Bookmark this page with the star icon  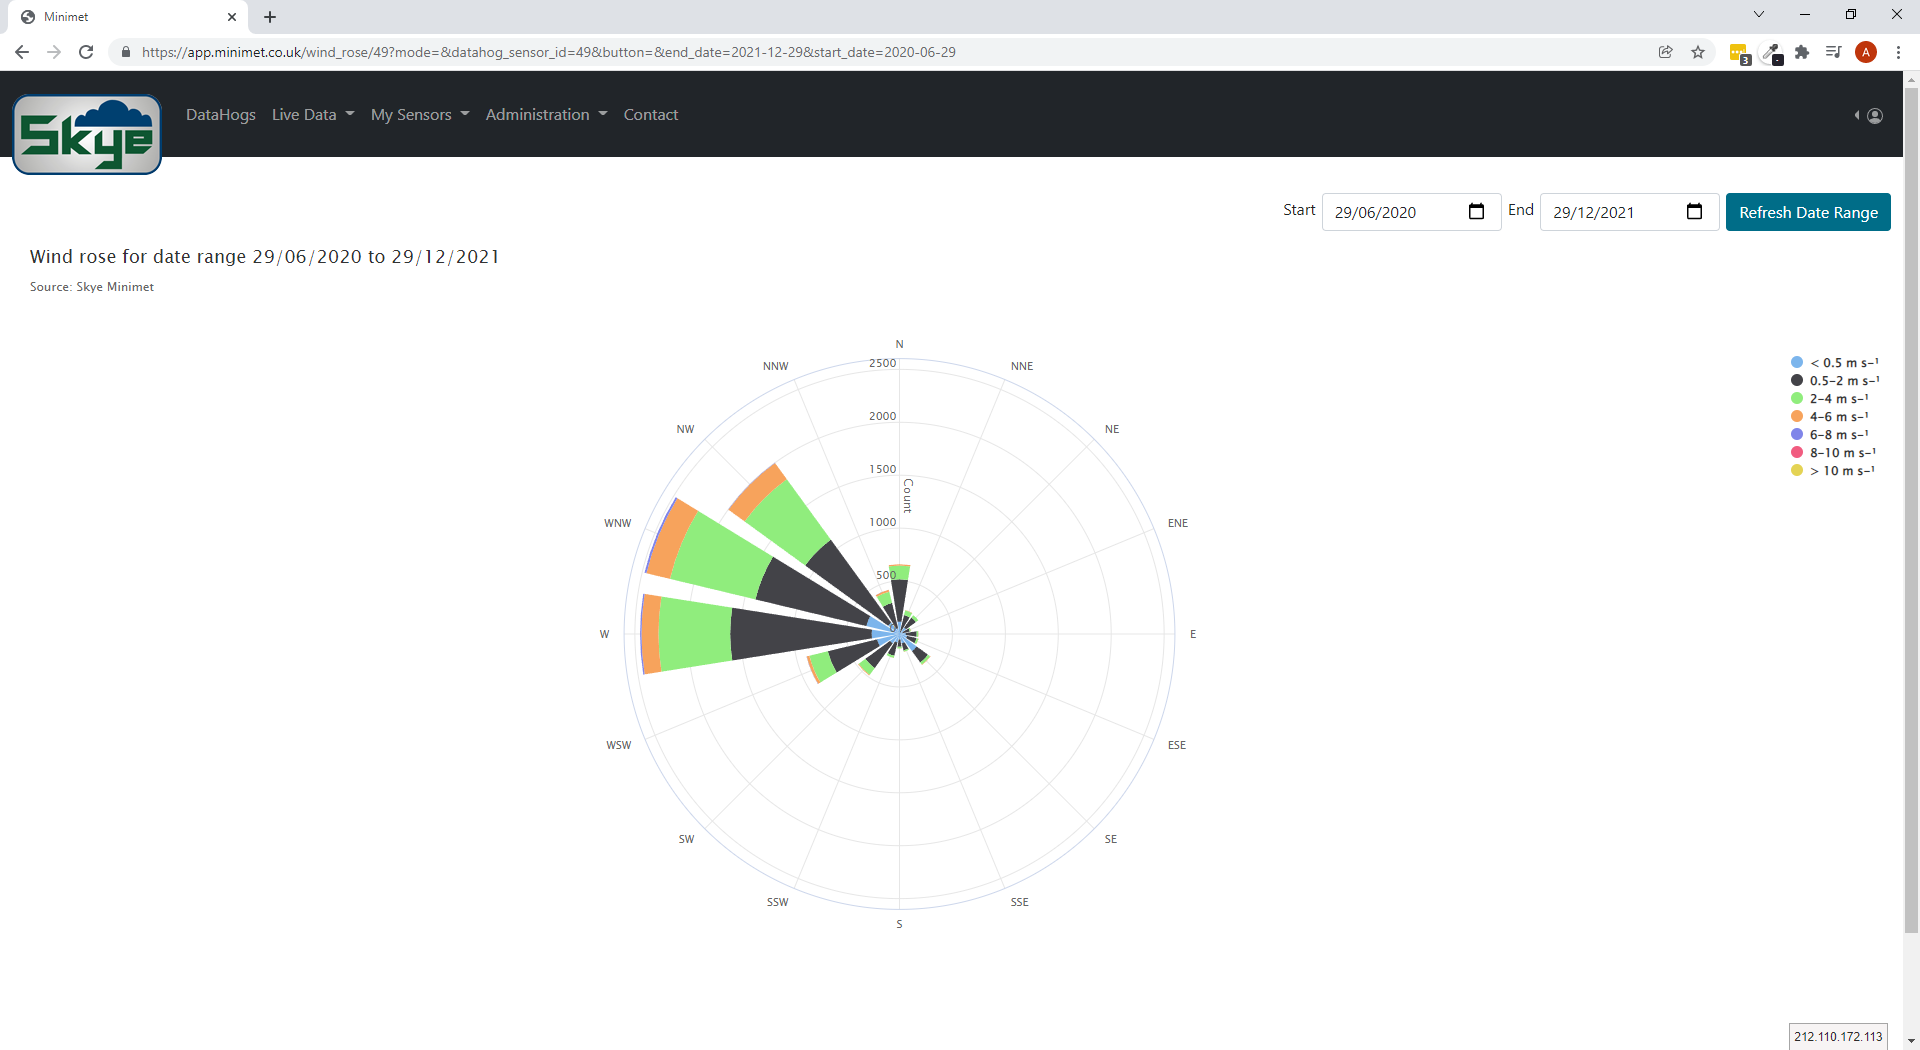(1698, 52)
